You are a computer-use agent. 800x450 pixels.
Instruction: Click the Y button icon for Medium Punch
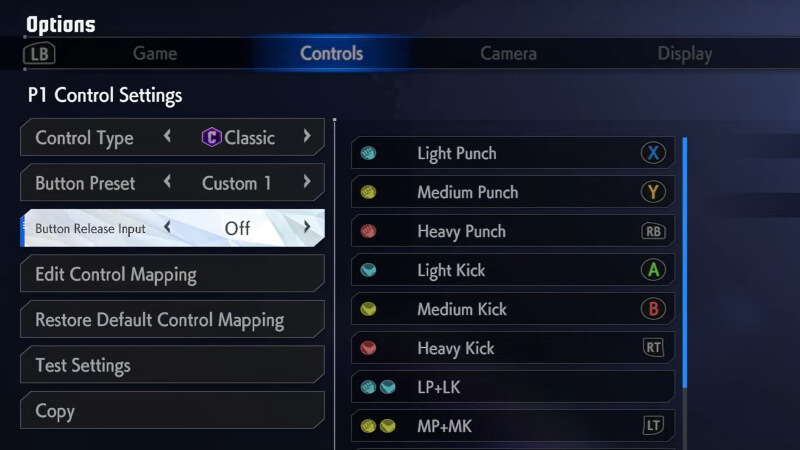point(653,192)
